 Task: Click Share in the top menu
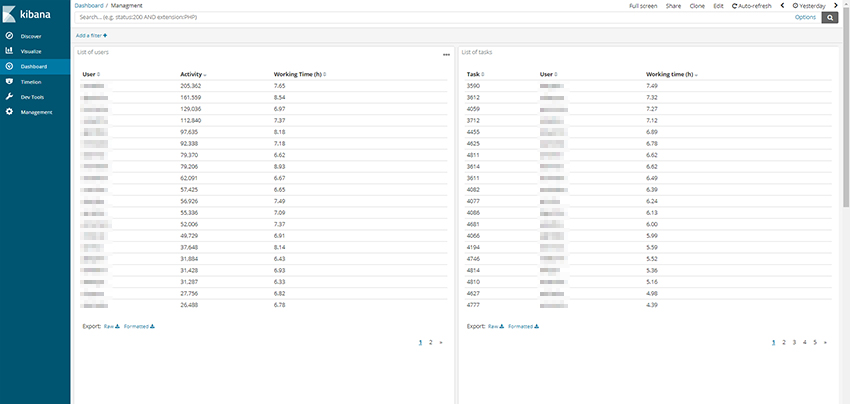pos(673,6)
